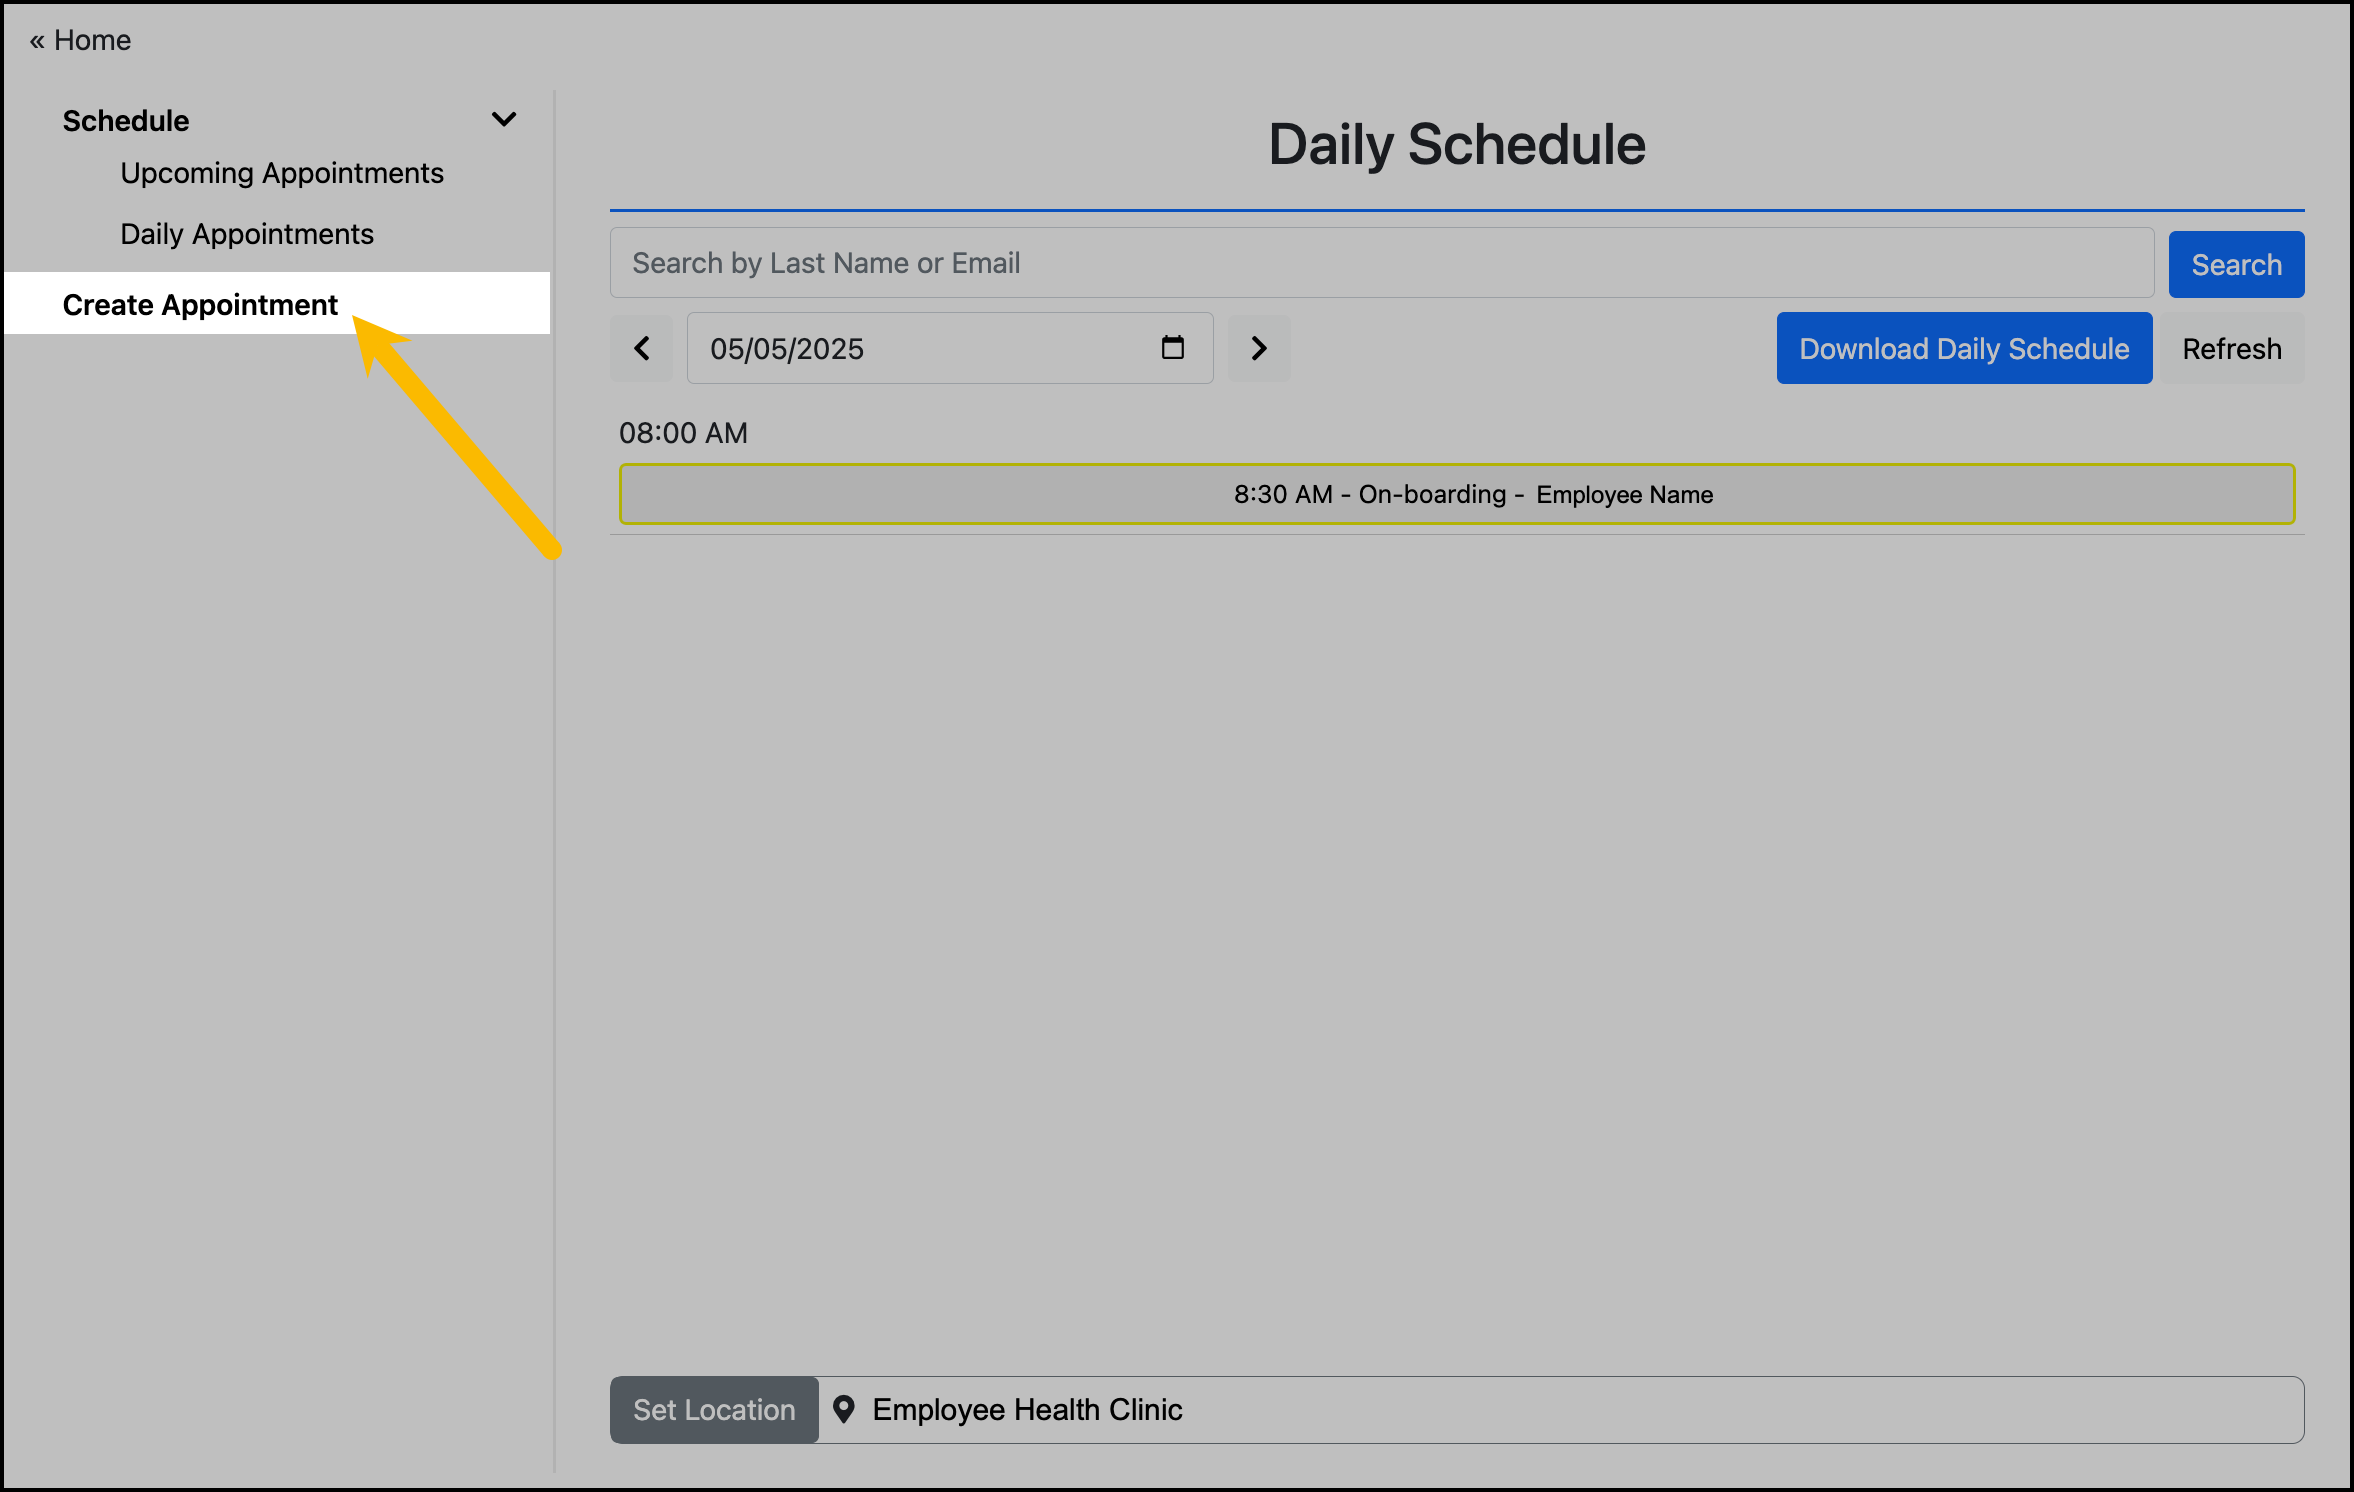Select Upcoming Appointments in the sidebar
Viewport: 2354px width, 1492px height.
click(282, 172)
